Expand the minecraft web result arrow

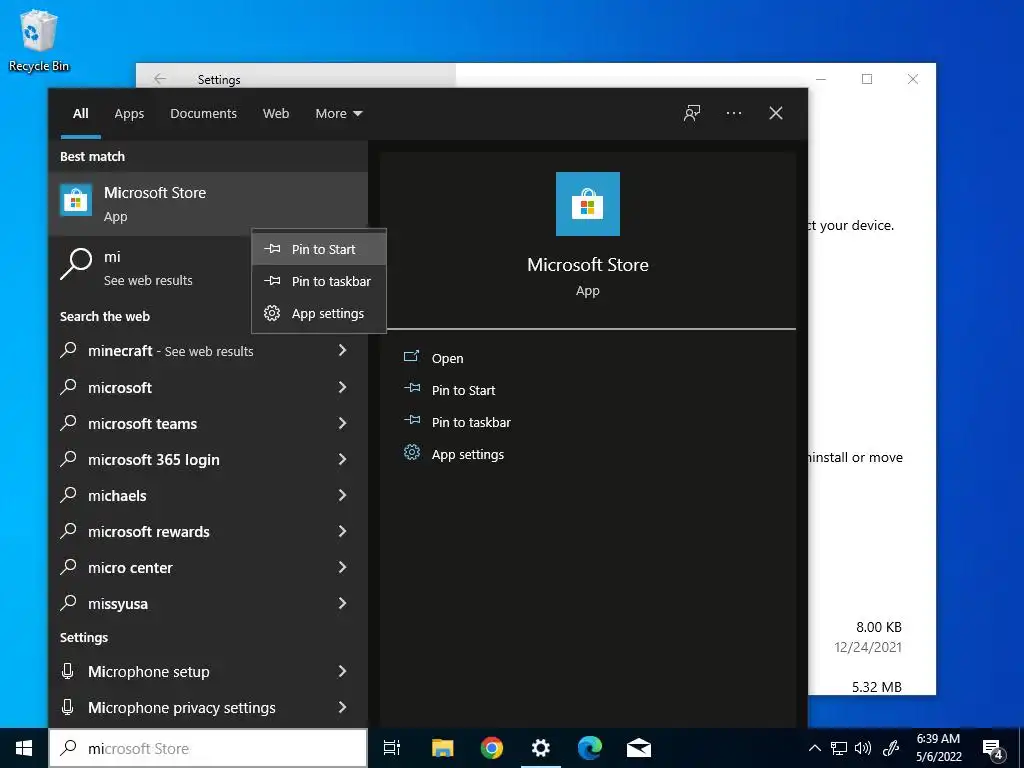342,350
